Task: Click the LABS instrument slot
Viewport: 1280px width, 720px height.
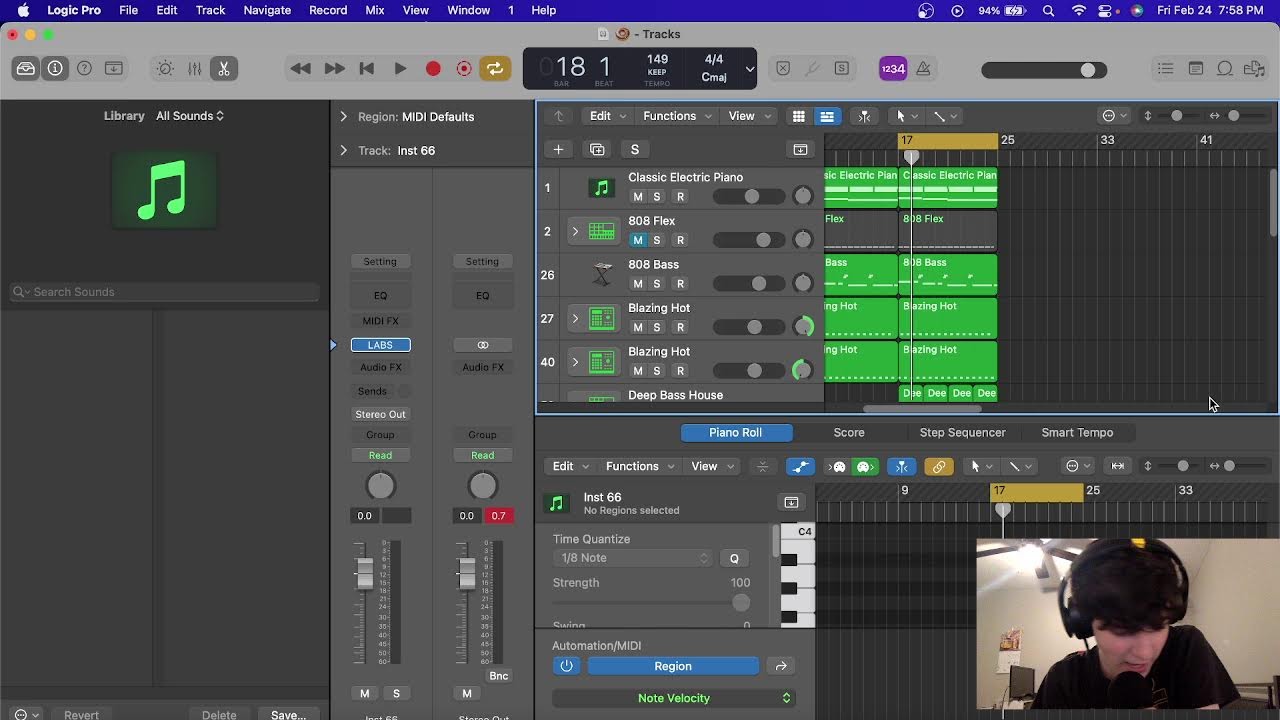Action: pos(380,345)
